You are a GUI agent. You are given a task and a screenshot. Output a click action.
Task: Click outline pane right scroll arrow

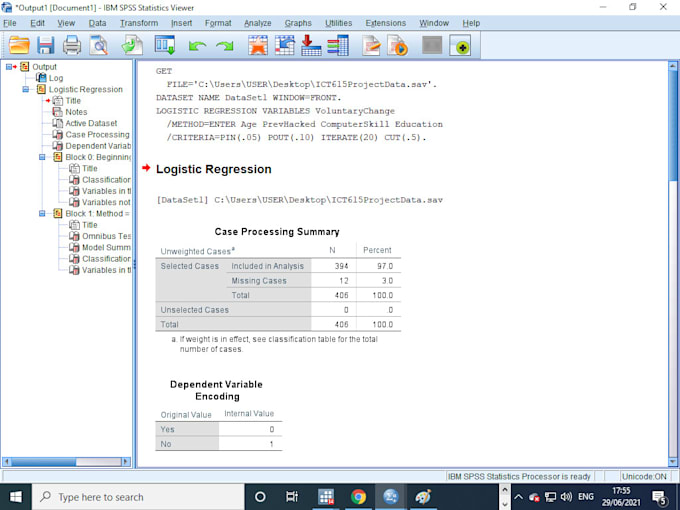pyautogui.click(x=126, y=461)
